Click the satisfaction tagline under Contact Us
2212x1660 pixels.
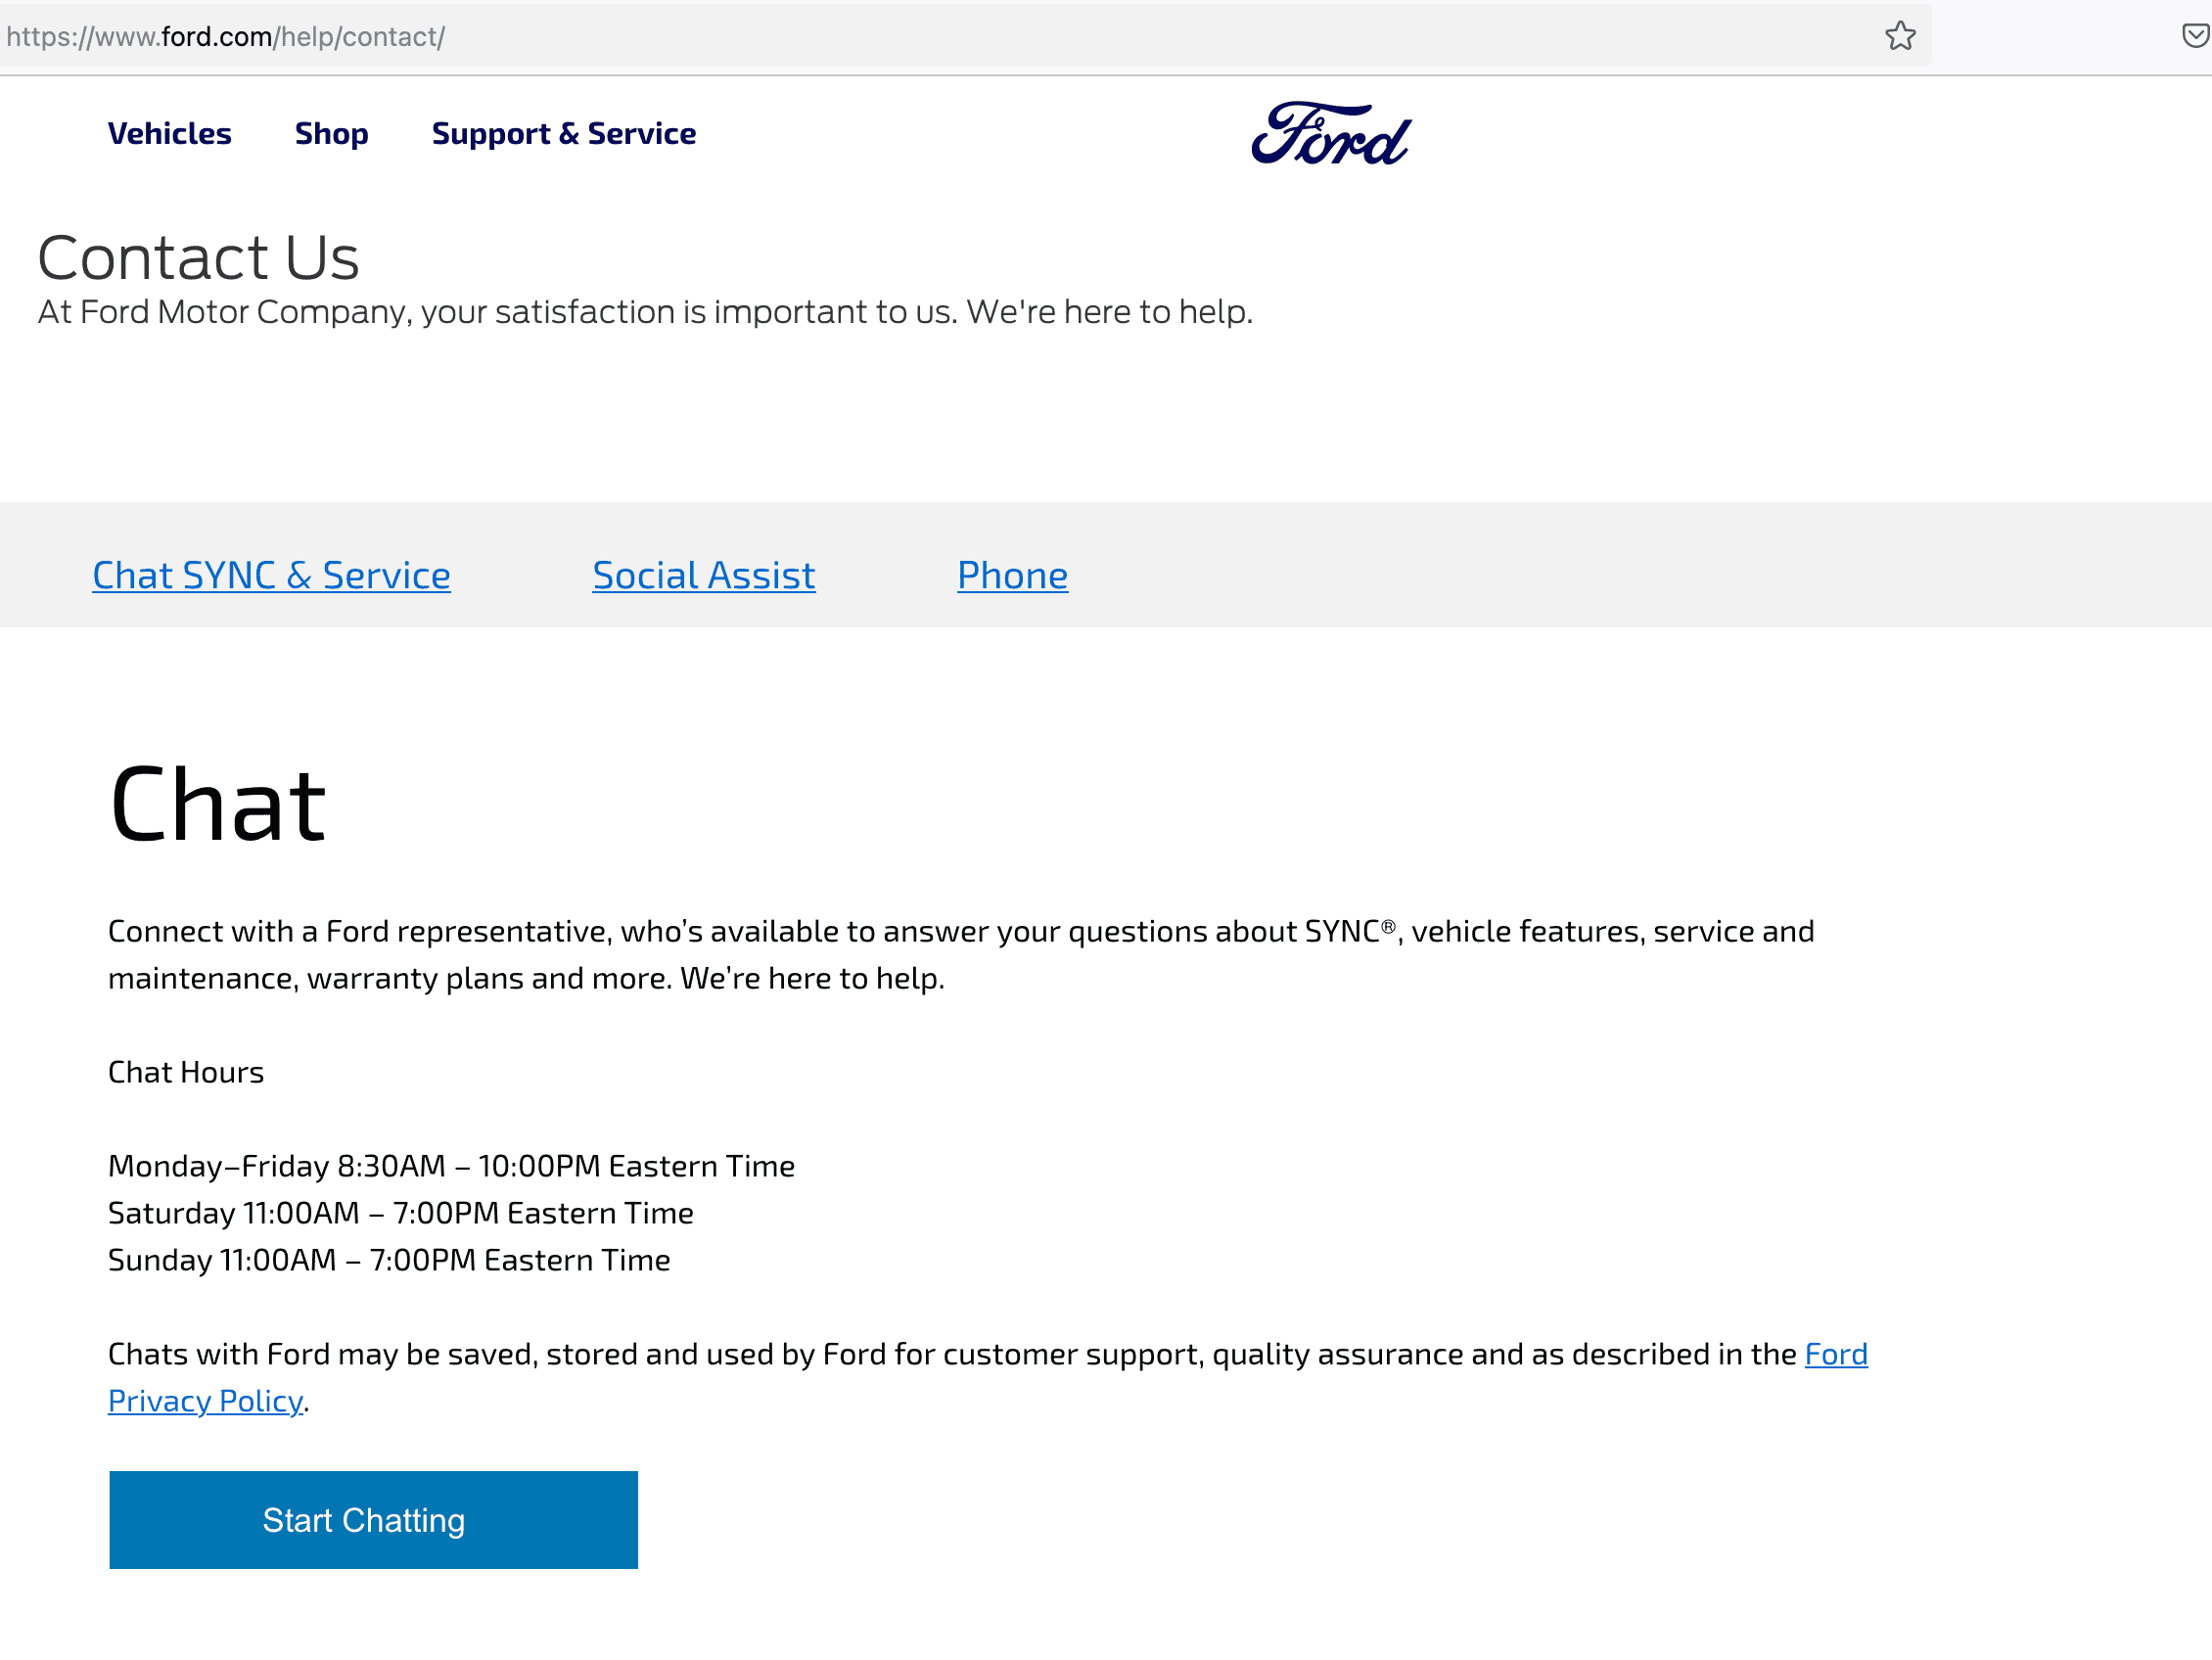pos(646,313)
